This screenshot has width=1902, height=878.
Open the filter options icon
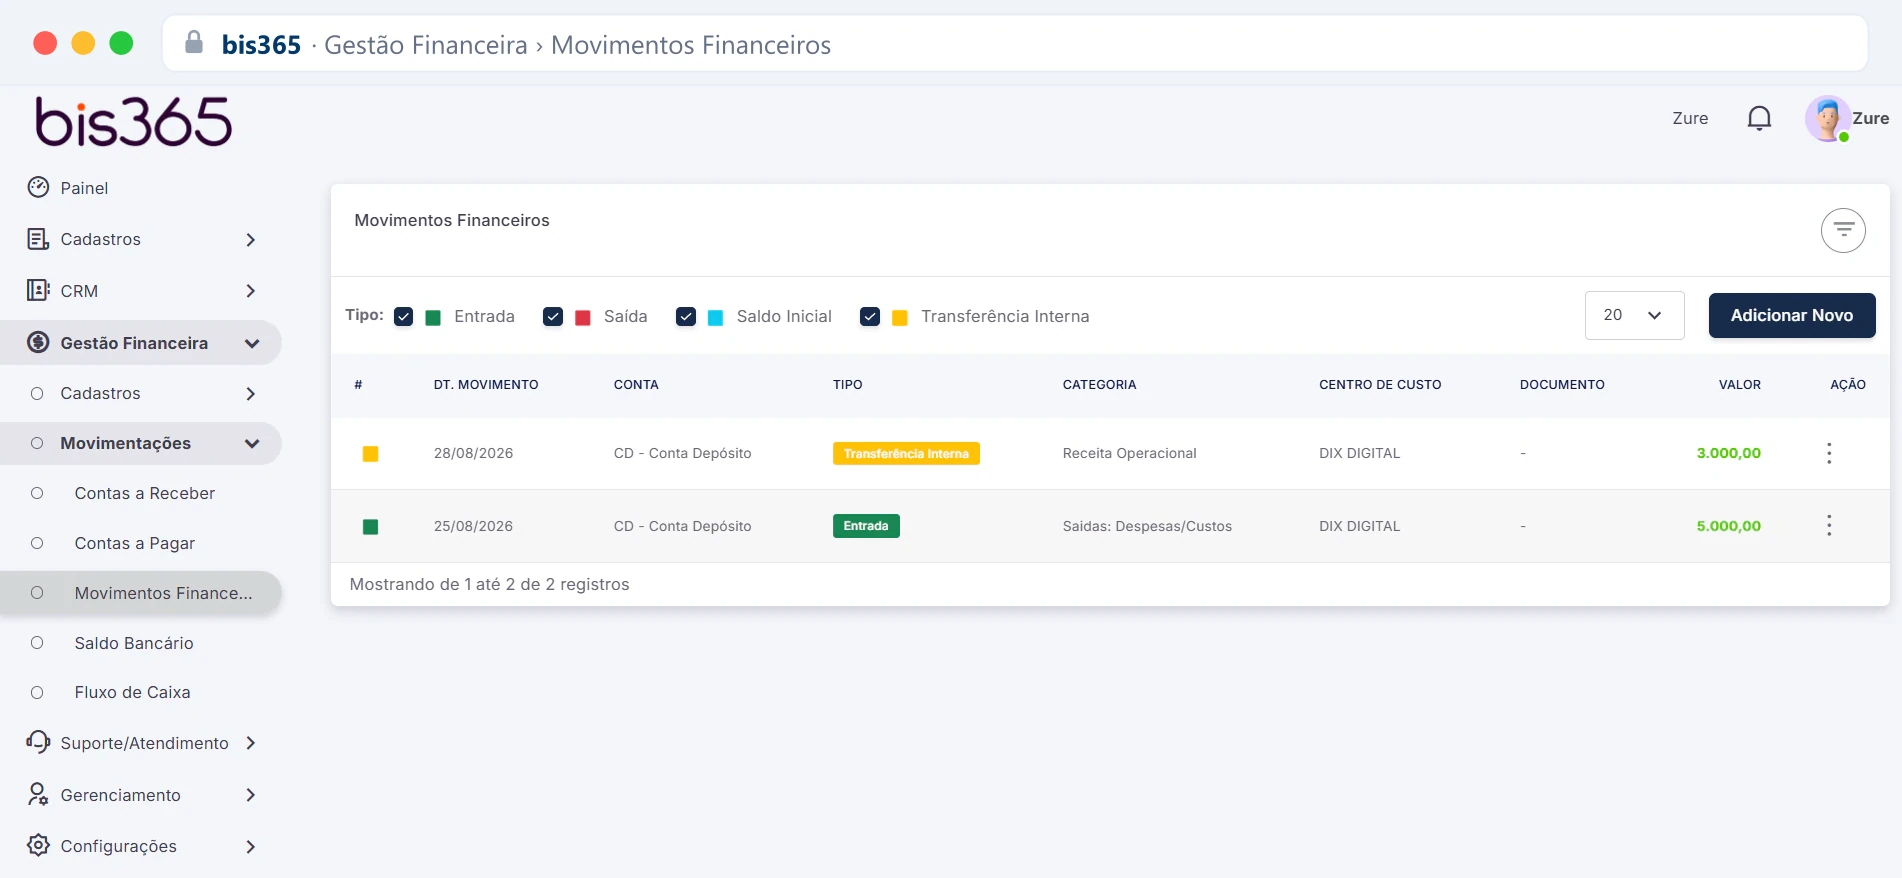(x=1843, y=231)
